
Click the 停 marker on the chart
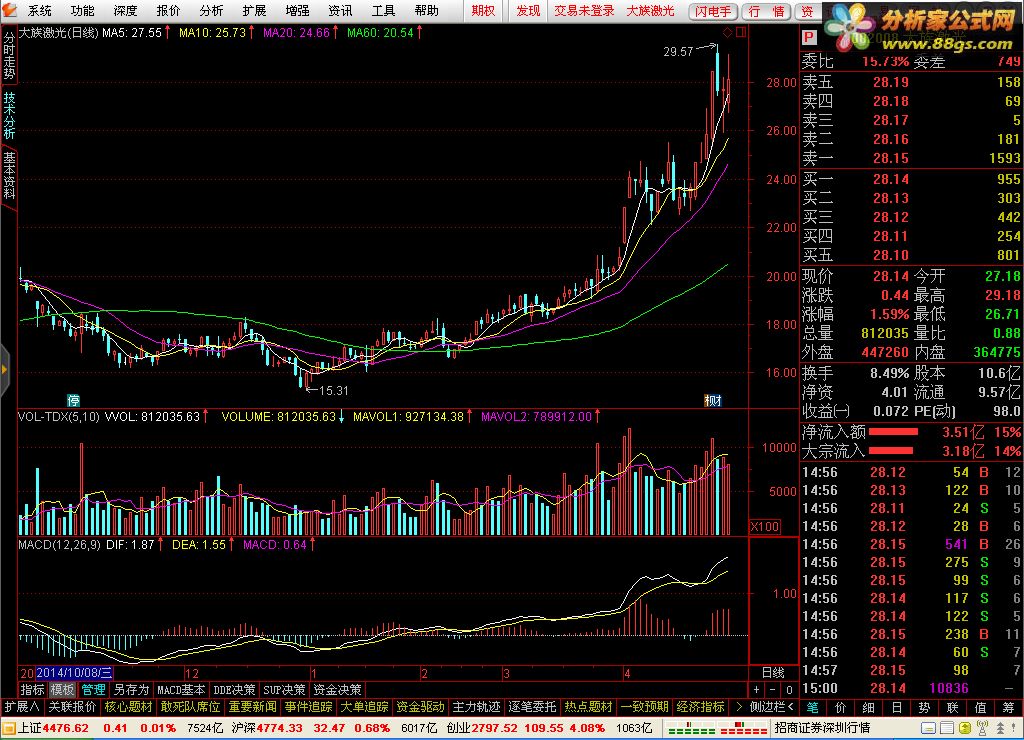[74, 400]
